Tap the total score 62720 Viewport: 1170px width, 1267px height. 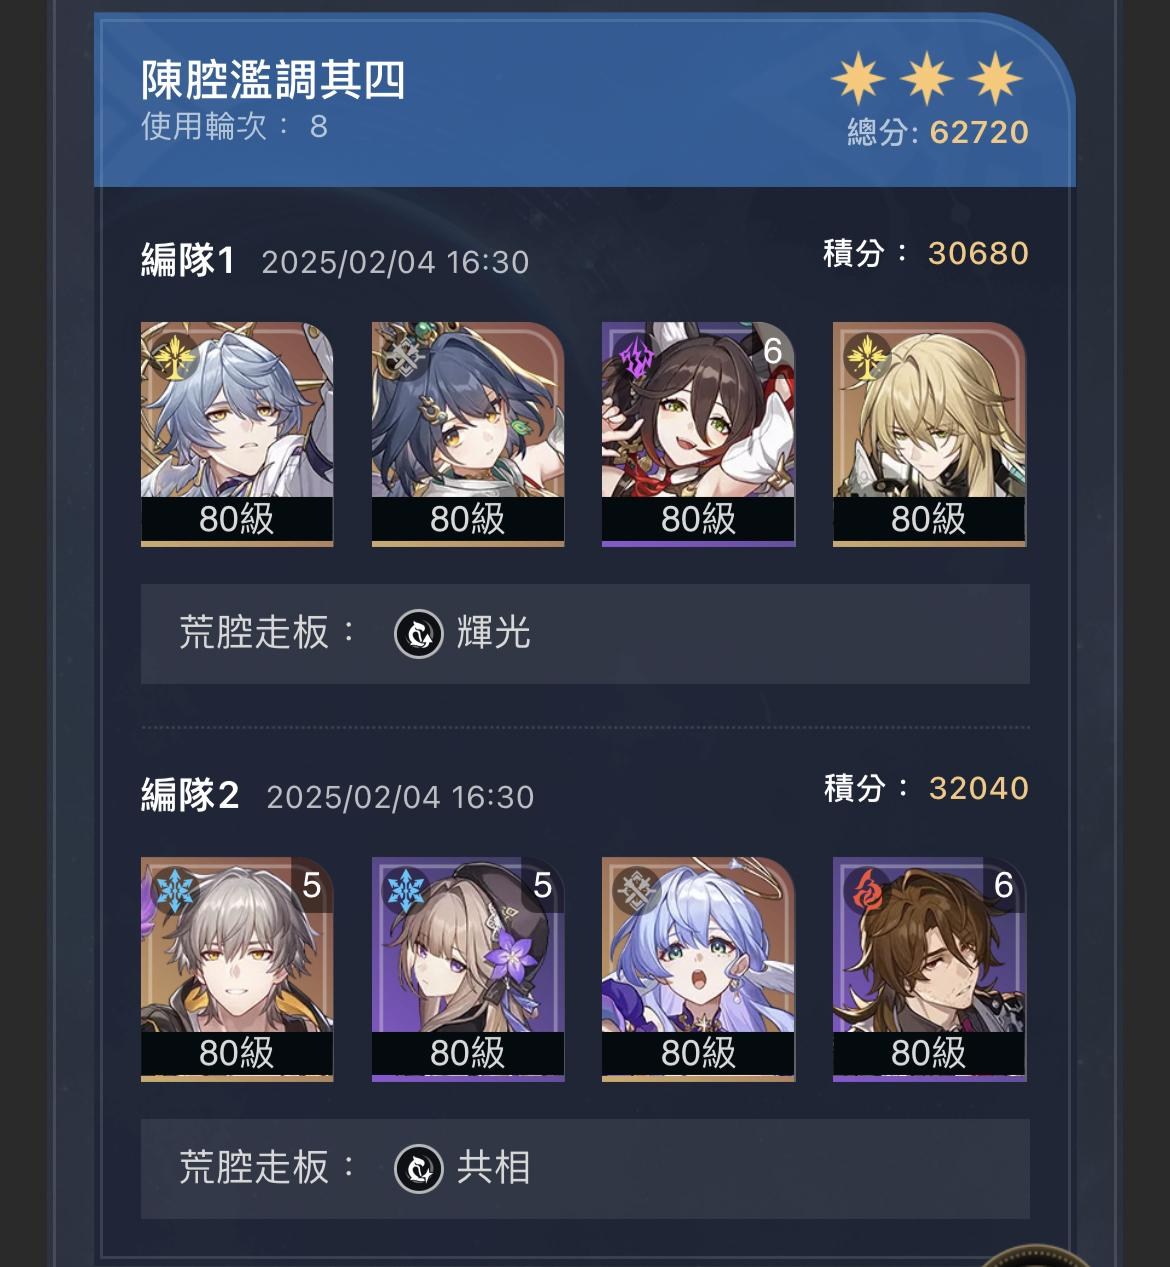(979, 132)
